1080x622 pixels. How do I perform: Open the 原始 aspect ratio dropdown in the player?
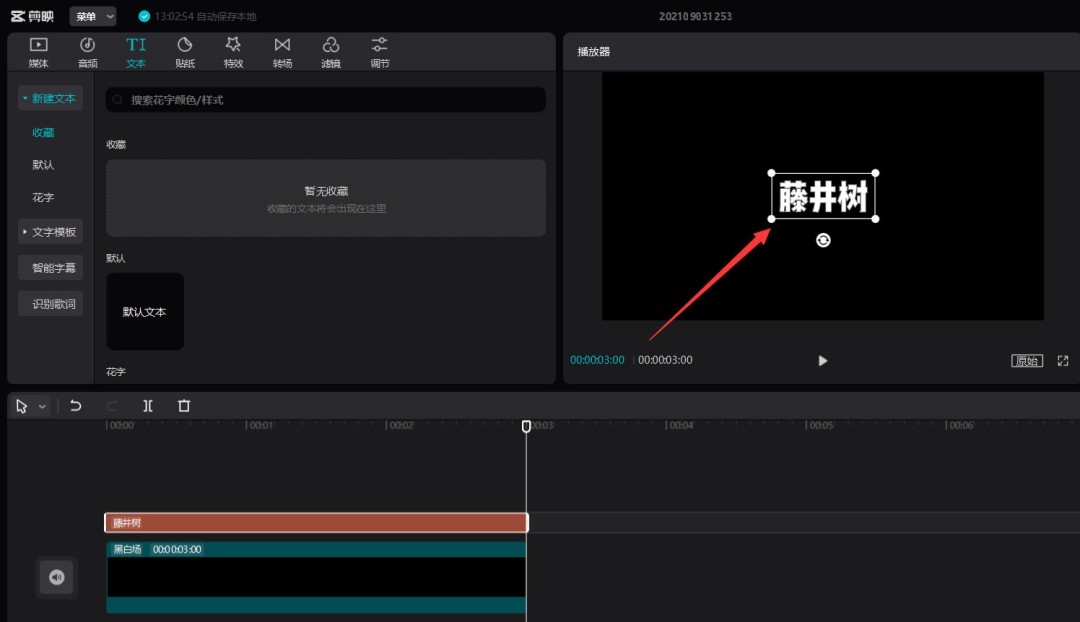pyautogui.click(x=1026, y=360)
